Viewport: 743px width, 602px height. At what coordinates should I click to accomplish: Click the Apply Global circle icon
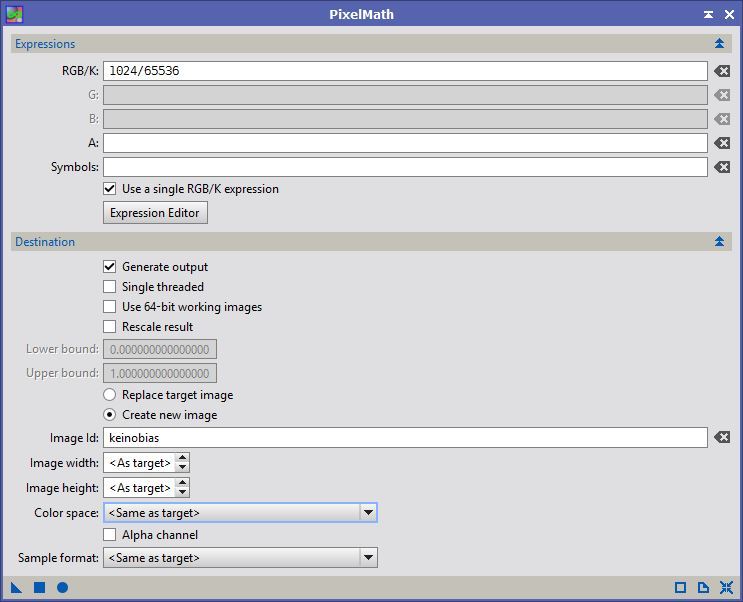coord(62,588)
